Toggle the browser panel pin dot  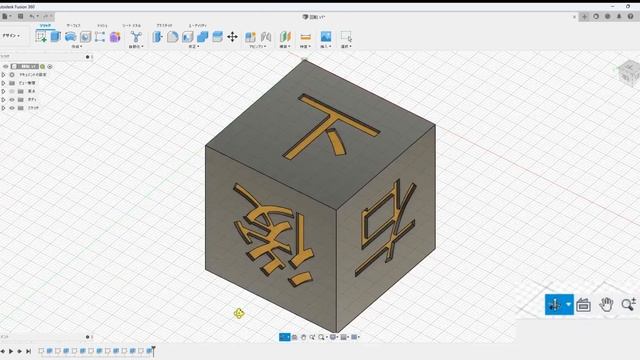tap(88, 57)
